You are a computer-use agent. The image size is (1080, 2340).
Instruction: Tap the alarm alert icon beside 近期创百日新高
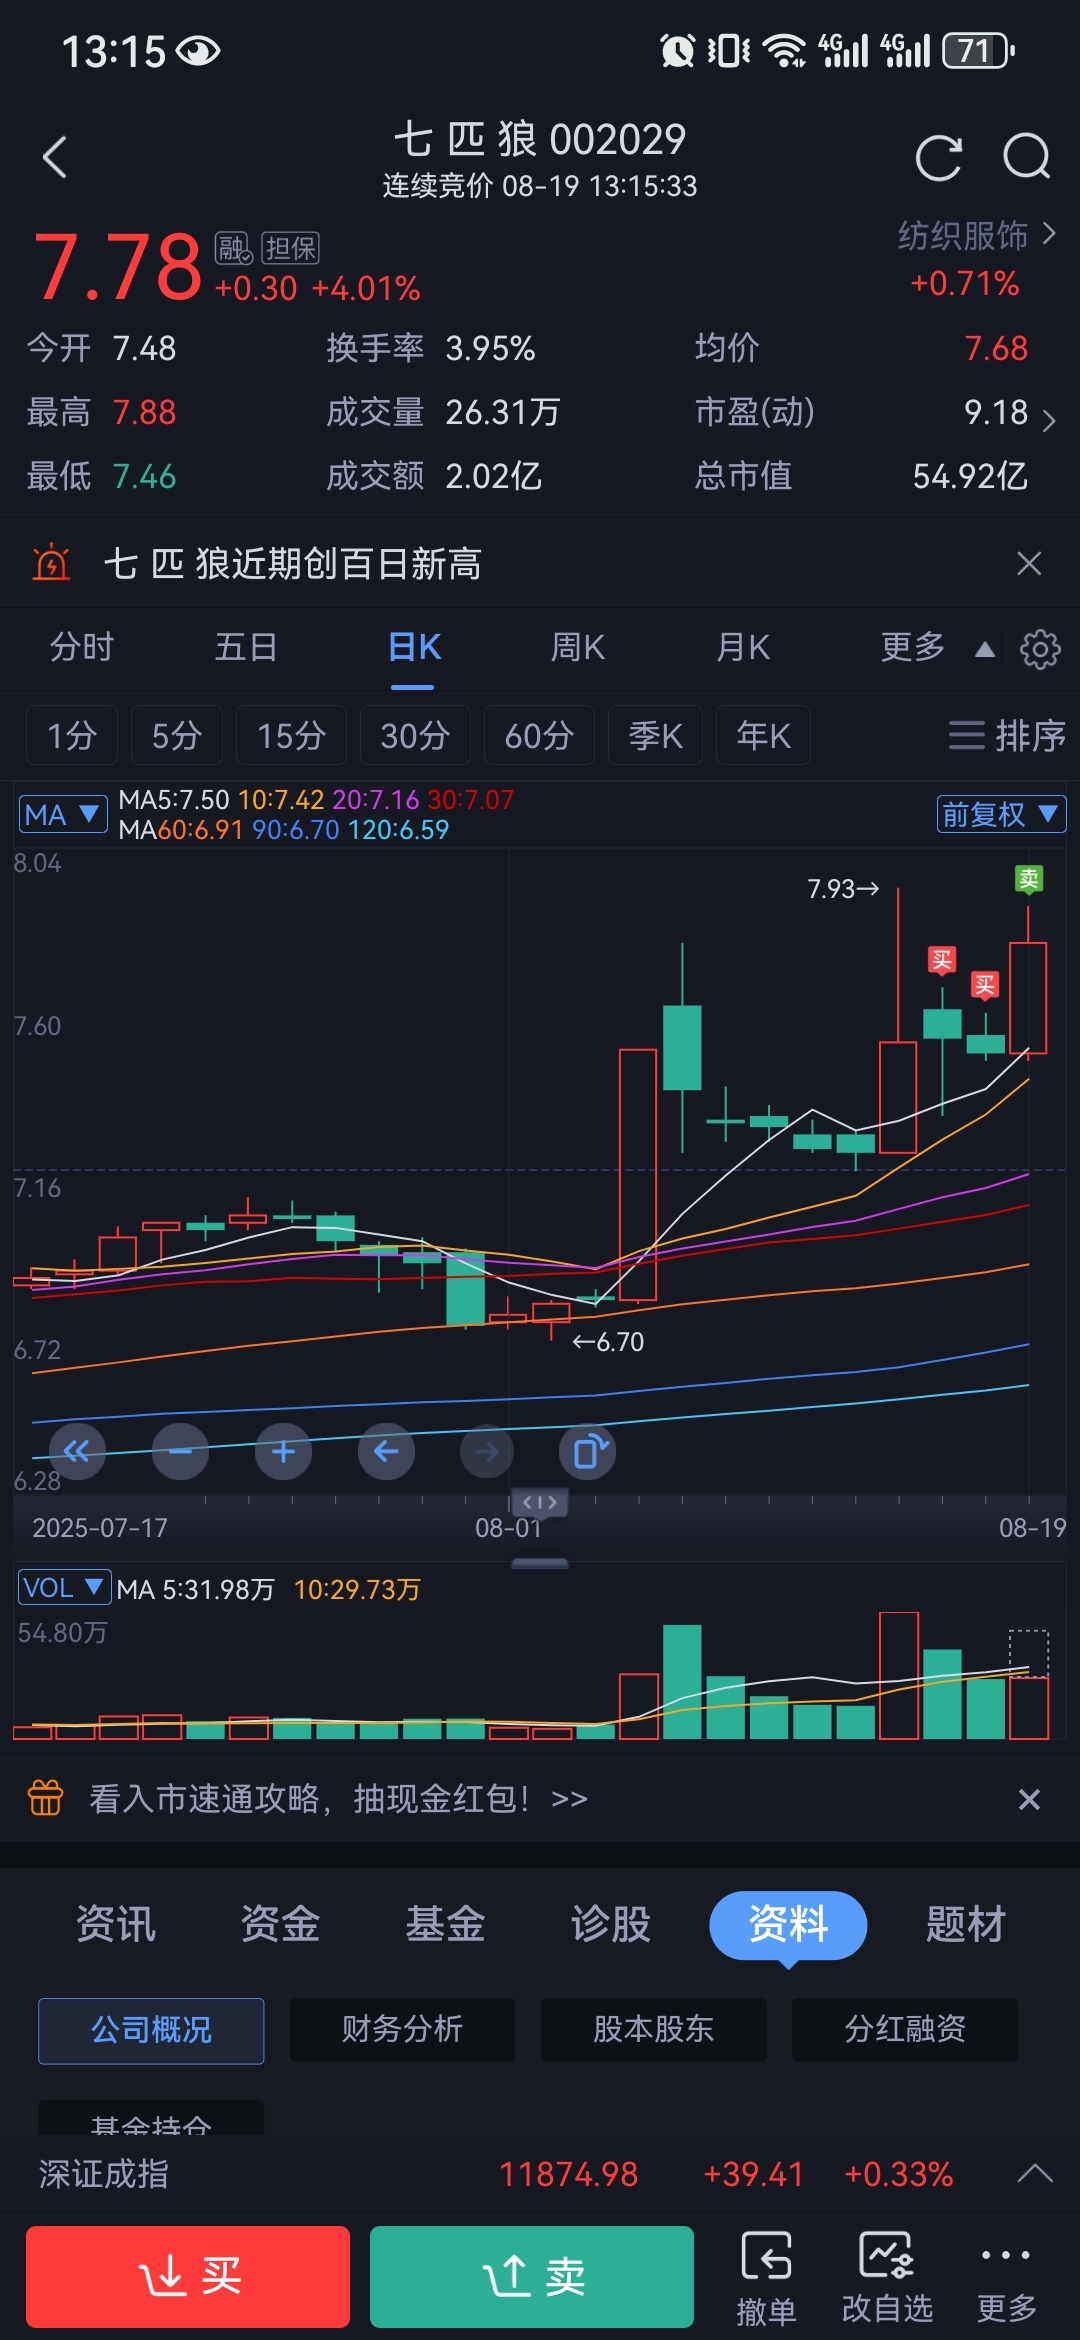[51, 563]
